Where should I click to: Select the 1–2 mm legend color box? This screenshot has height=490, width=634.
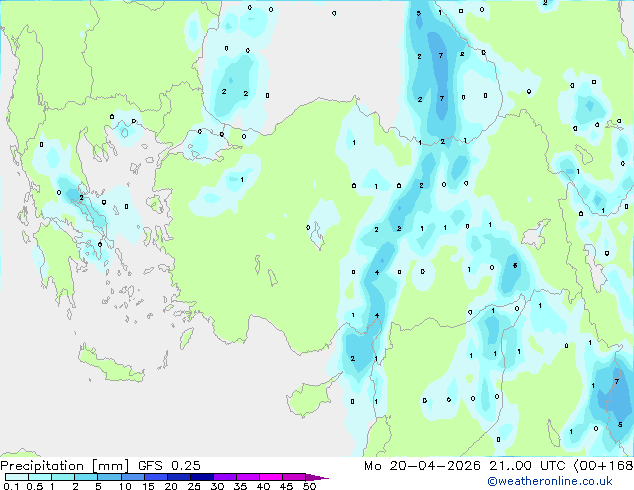63,477
